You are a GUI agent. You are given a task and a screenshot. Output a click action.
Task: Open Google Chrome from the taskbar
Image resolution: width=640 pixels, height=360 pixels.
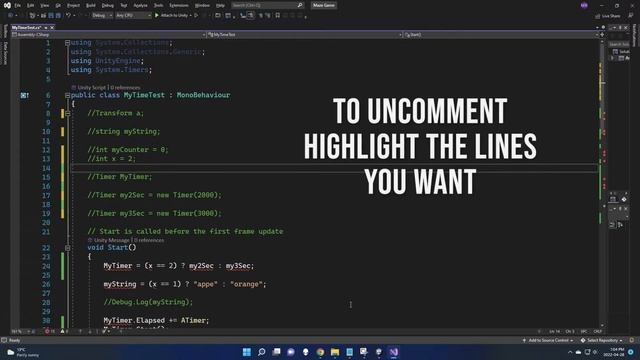coord(320,352)
